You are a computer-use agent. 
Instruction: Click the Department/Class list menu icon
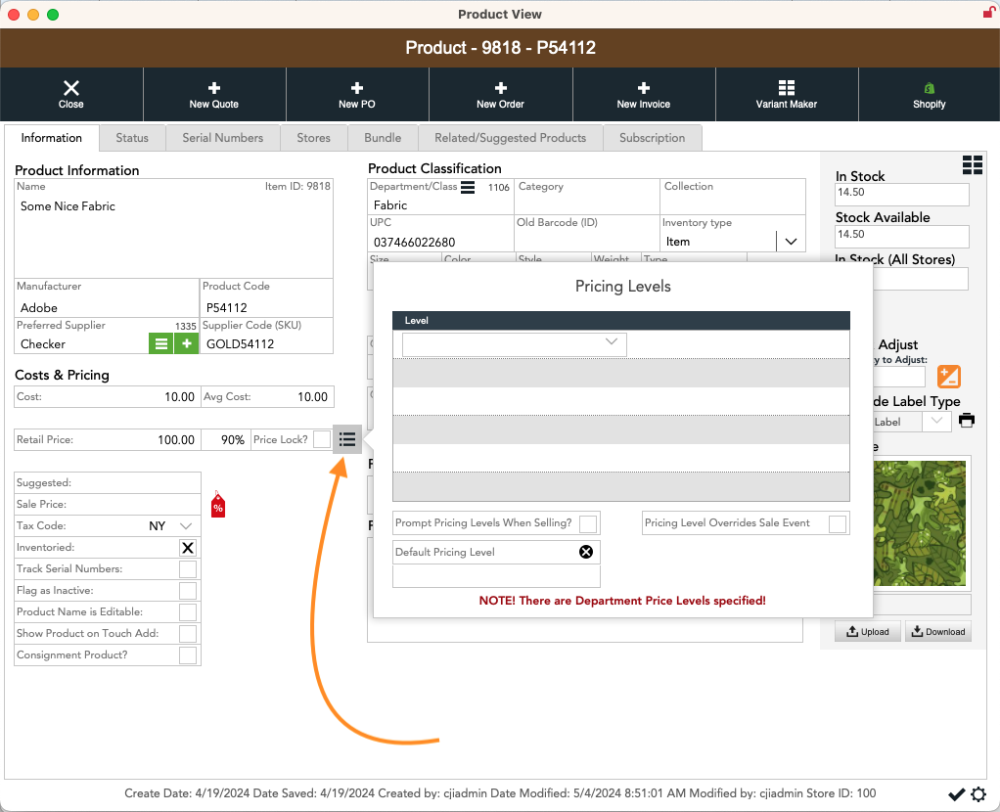tap(467, 187)
